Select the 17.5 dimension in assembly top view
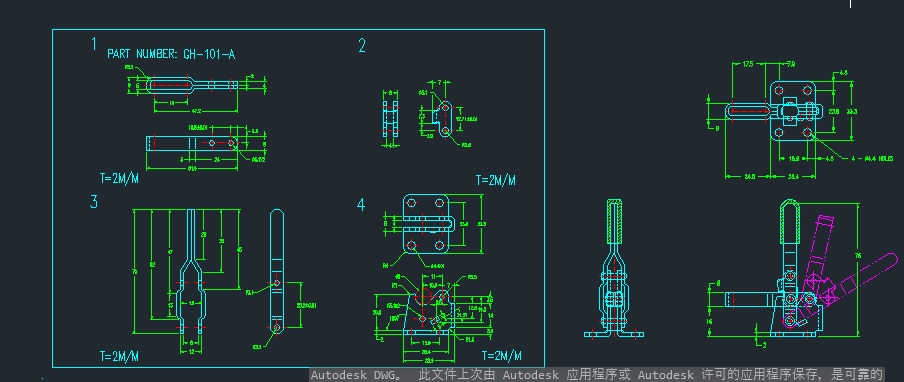This screenshot has width=904, height=382. [x=748, y=64]
